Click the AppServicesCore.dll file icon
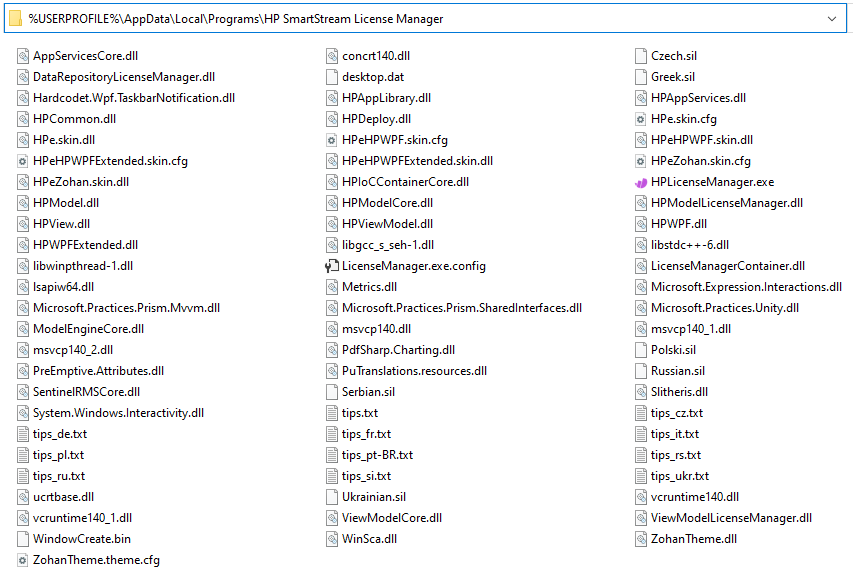Screen dimensions: 853x572 click(23, 56)
